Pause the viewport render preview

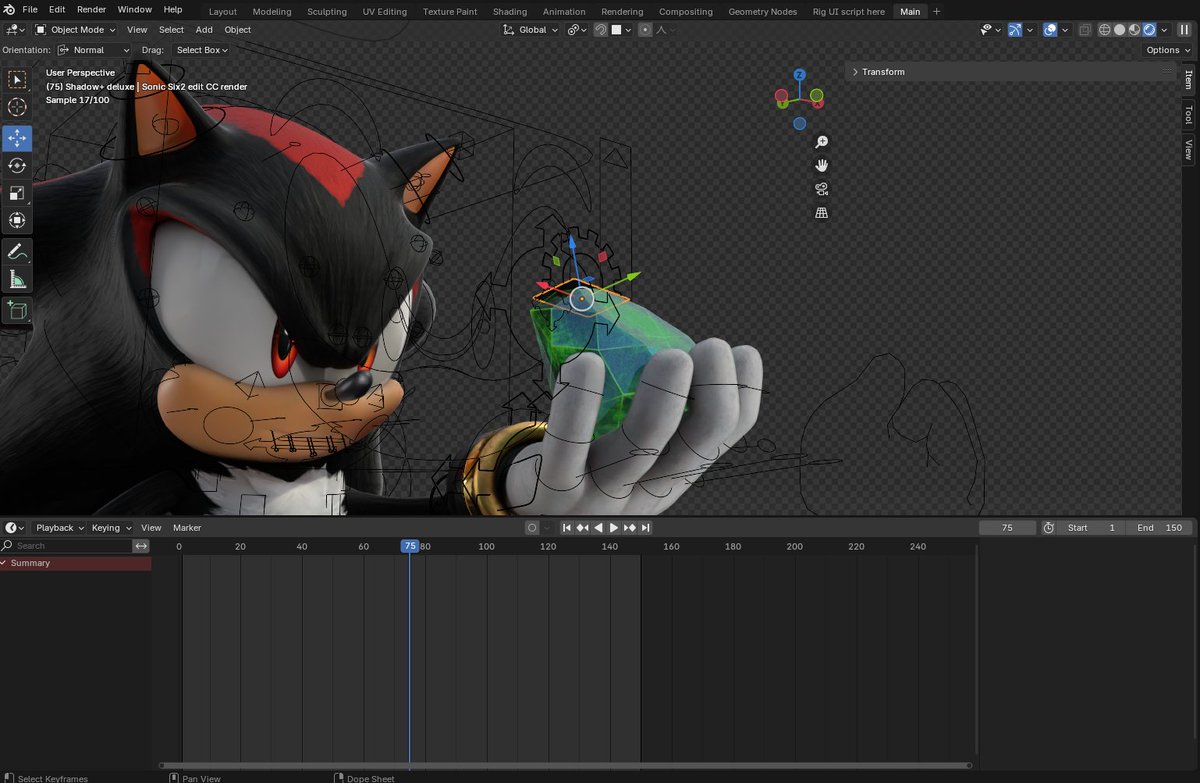[x=1185, y=30]
